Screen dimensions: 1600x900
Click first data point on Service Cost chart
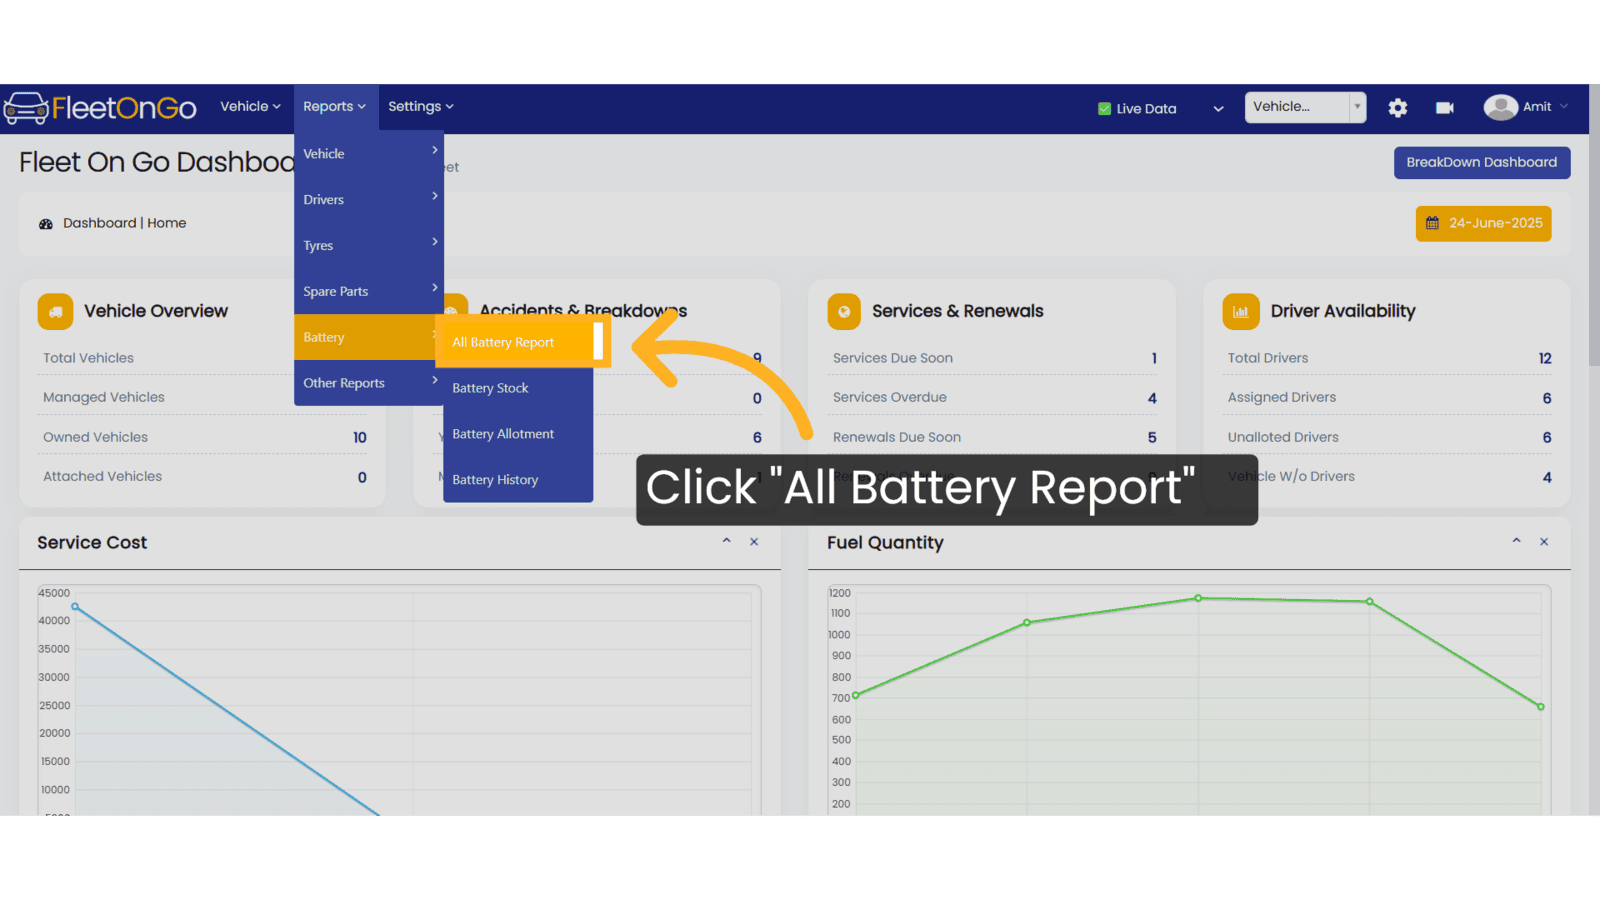click(75, 606)
